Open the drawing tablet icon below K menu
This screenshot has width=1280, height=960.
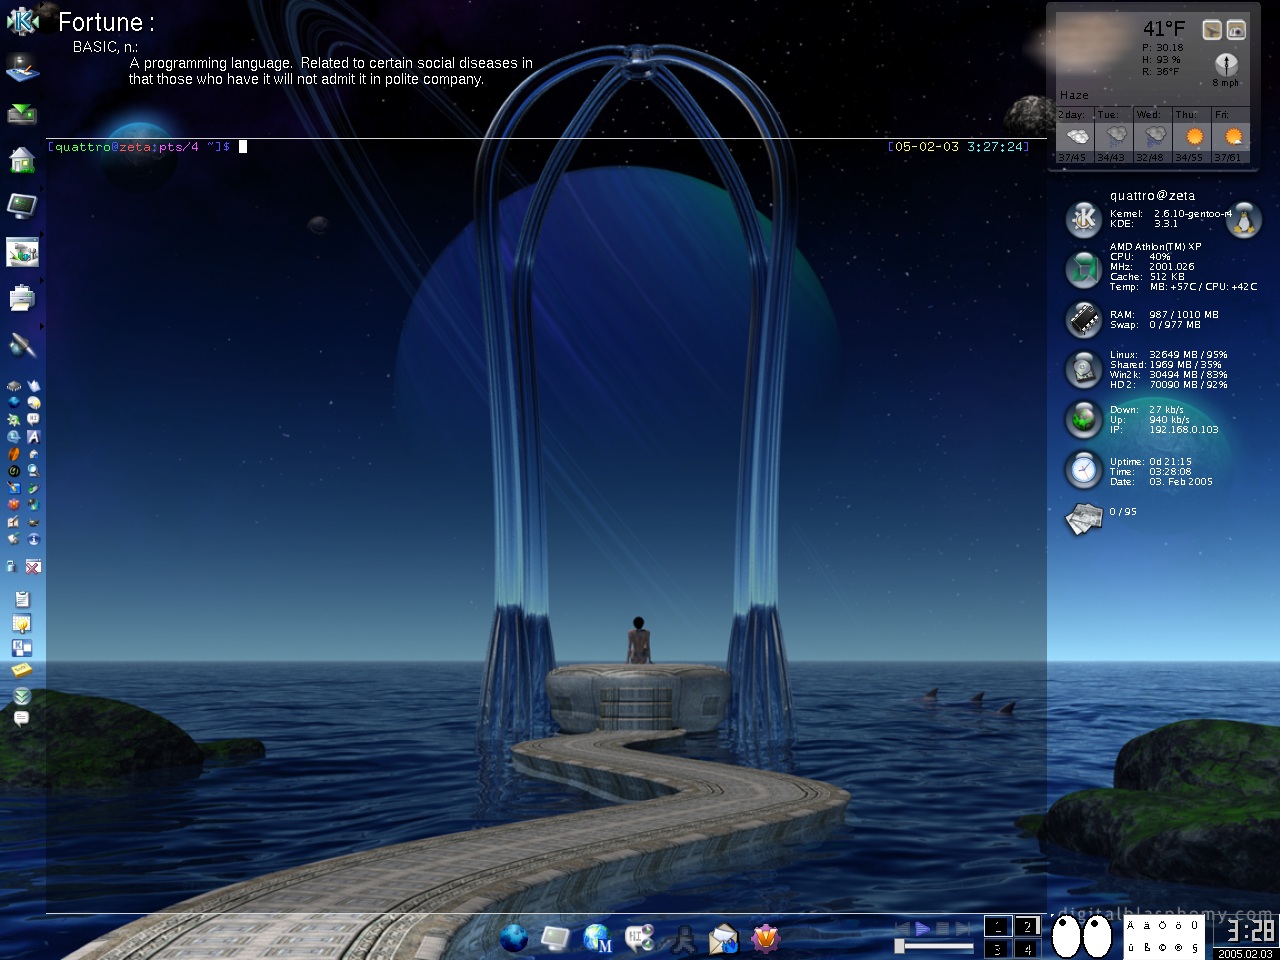pos(22,67)
